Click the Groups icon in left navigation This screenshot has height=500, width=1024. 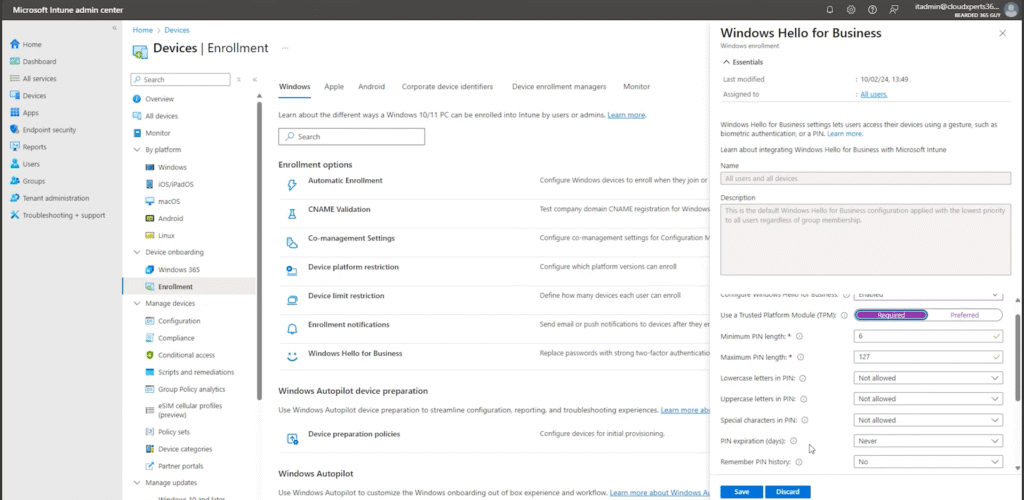tap(14, 181)
